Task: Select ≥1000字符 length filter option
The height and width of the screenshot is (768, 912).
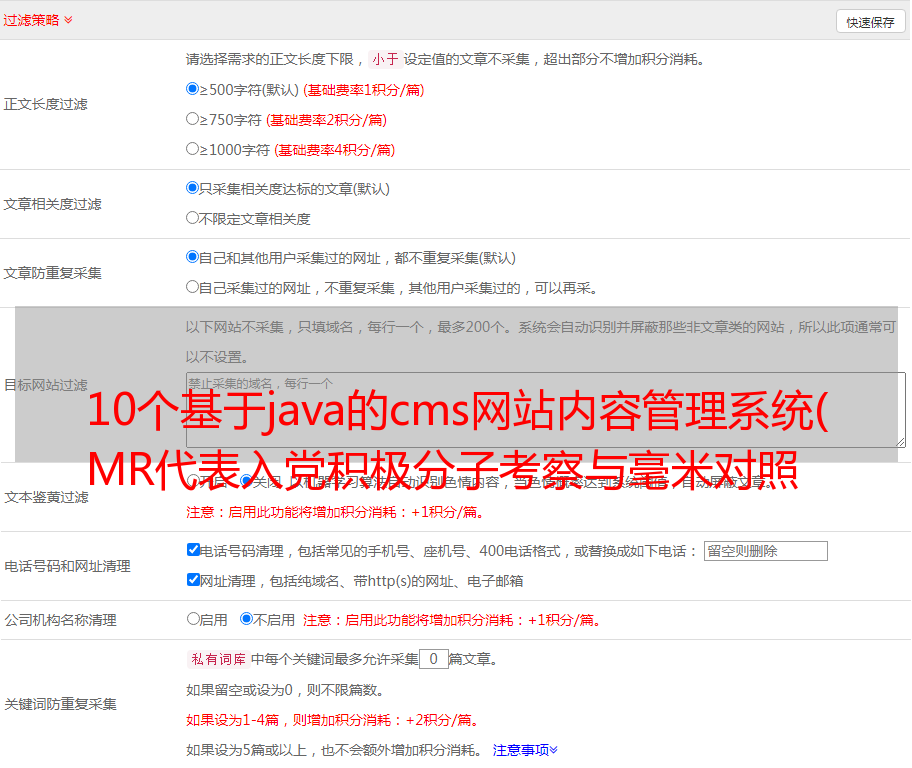Action: click(193, 148)
